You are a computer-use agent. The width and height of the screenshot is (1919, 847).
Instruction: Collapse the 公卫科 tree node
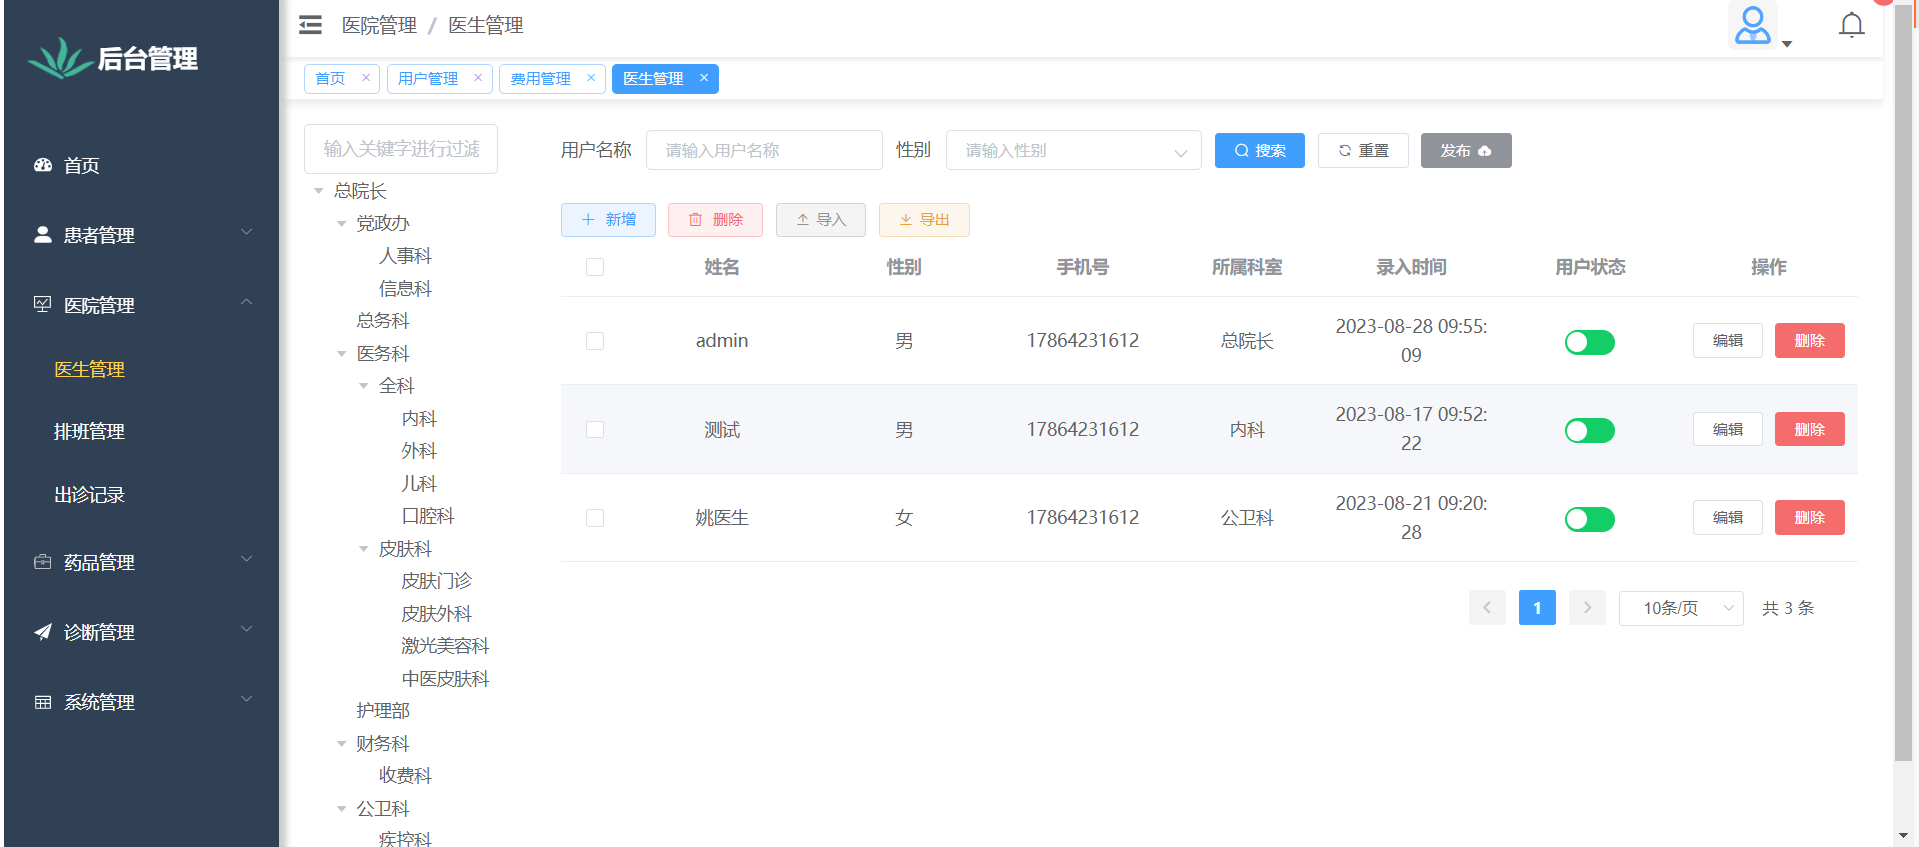[x=342, y=809]
